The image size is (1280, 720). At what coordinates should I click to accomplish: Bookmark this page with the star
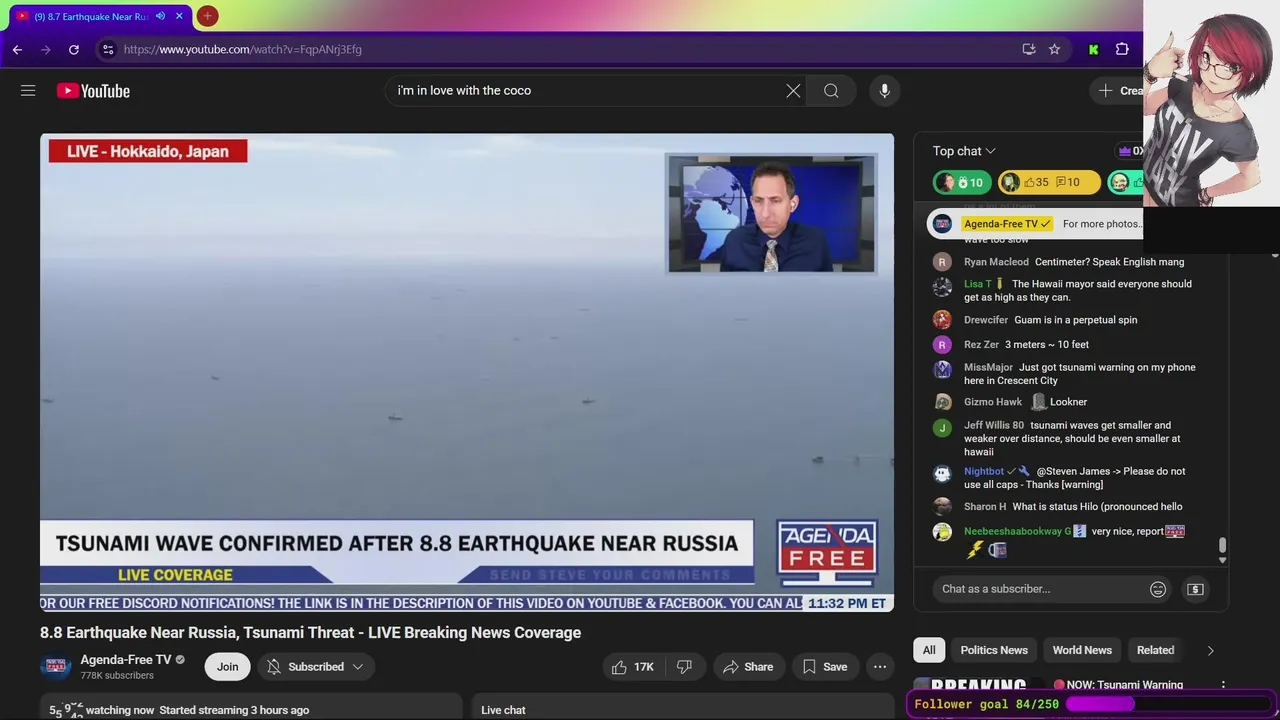pyautogui.click(x=1054, y=49)
